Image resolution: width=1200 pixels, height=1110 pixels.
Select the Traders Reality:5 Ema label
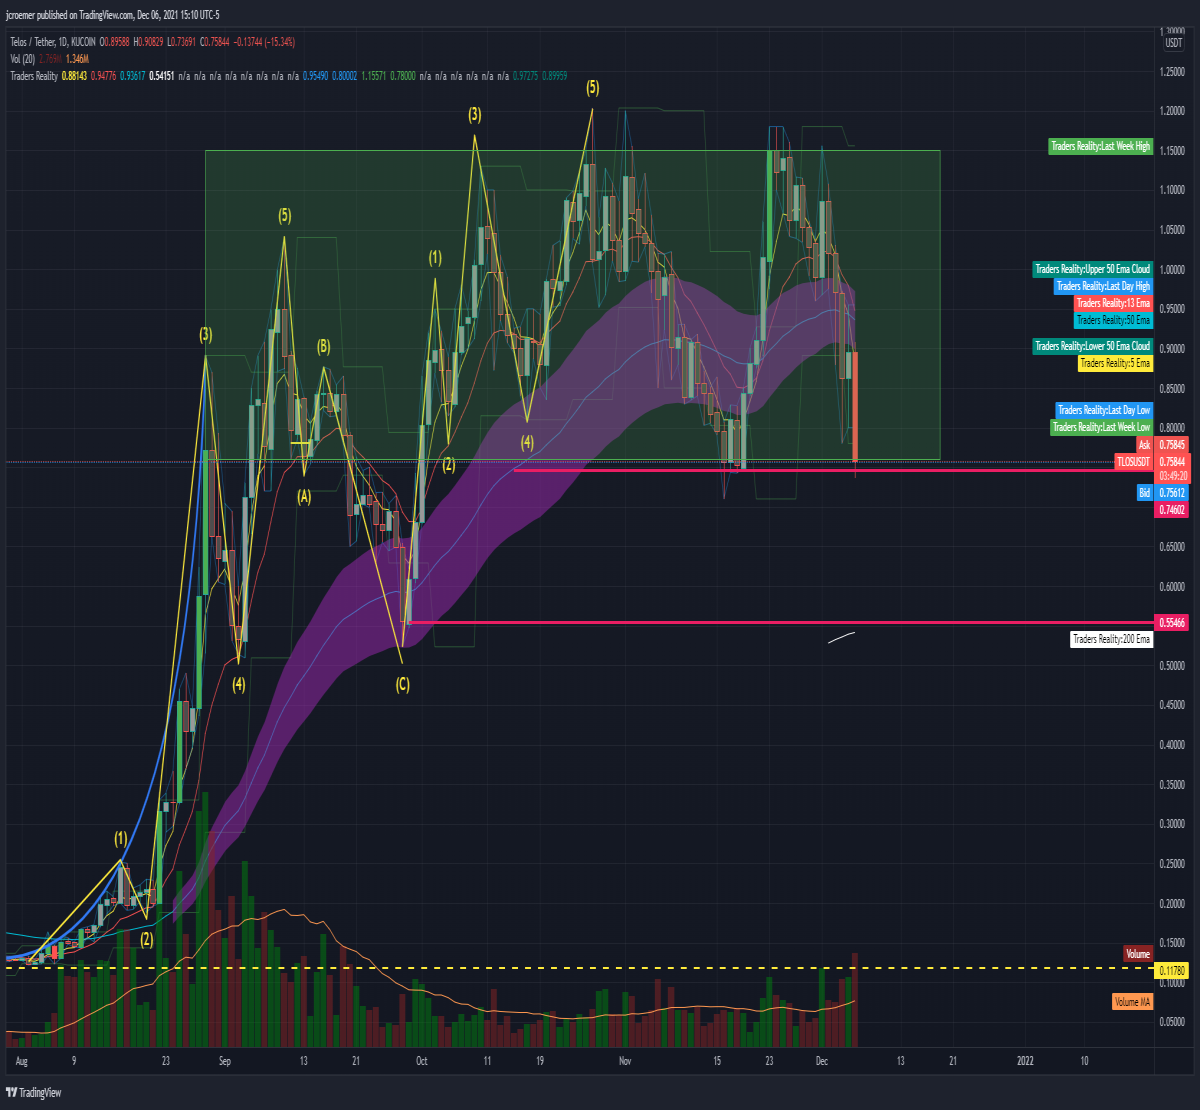tap(1115, 363)
